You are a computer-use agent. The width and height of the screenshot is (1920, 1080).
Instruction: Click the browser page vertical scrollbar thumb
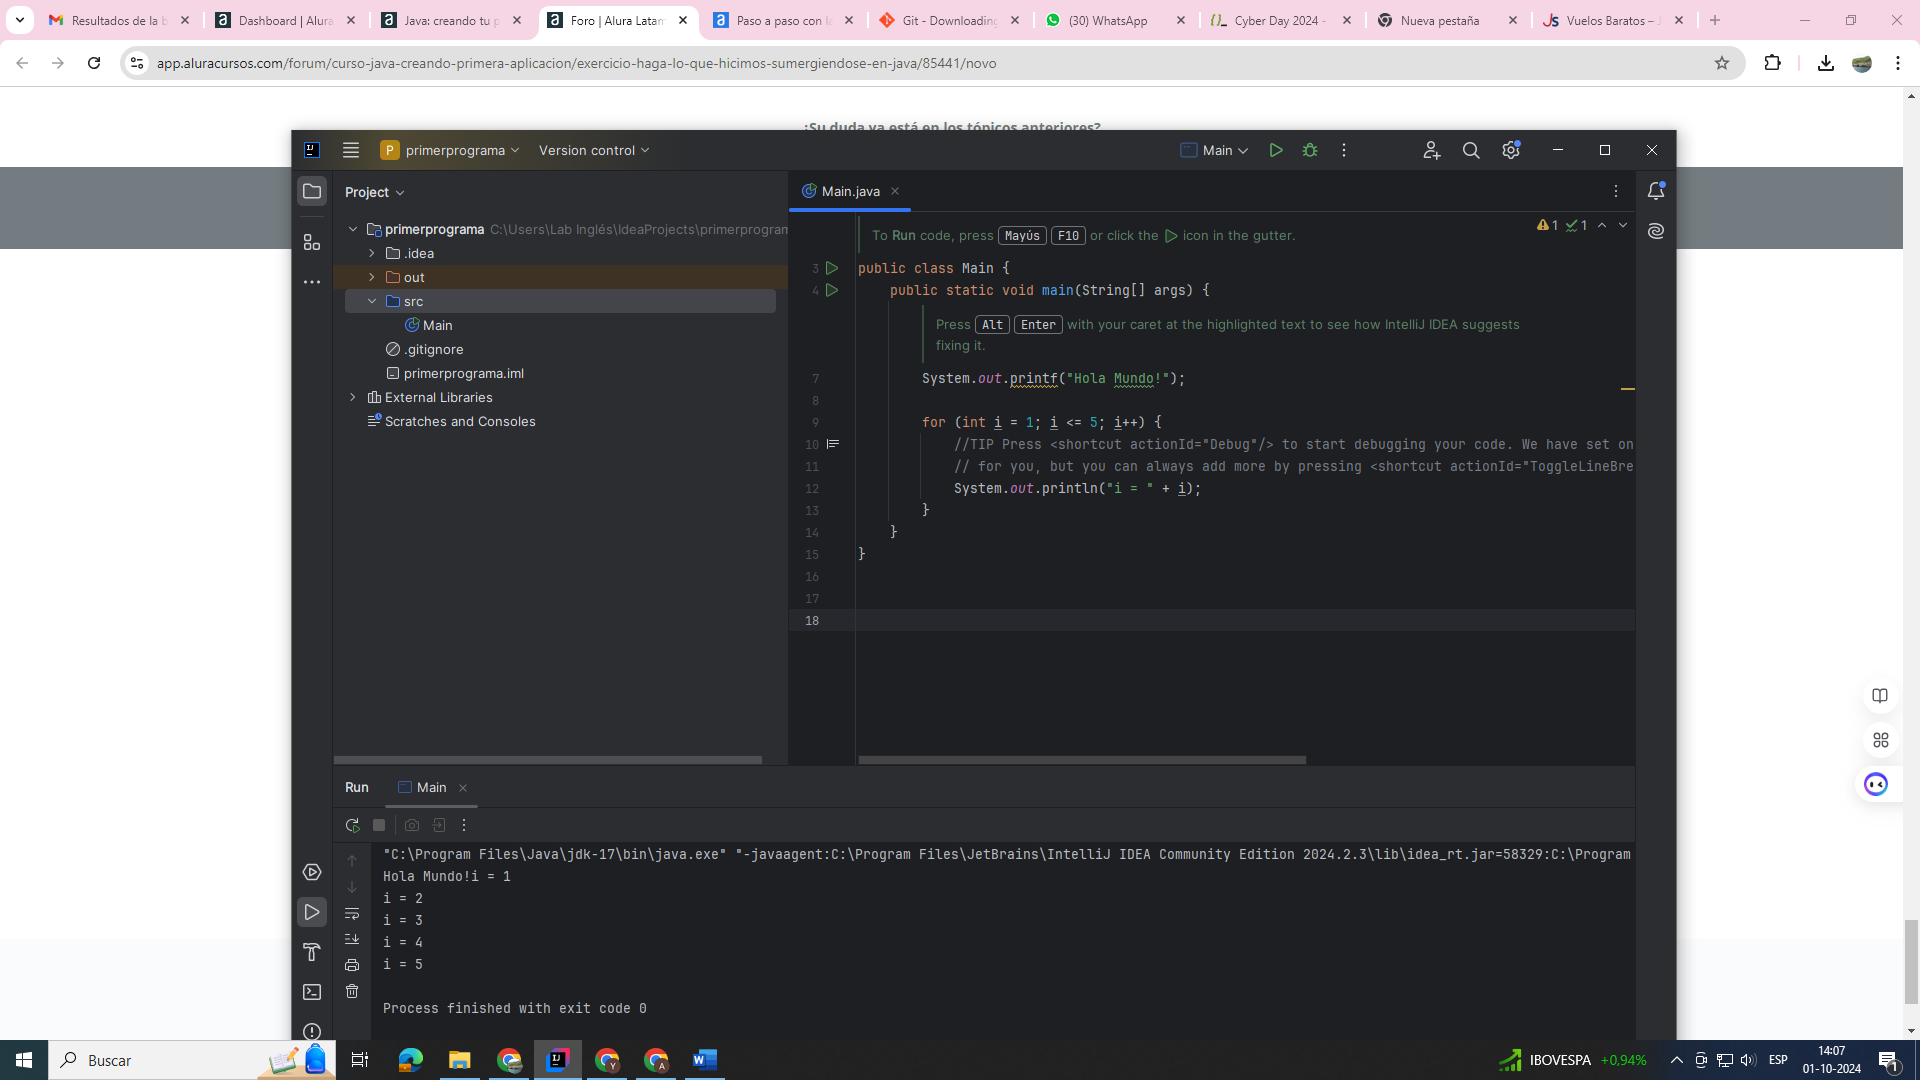point(1911,962)
